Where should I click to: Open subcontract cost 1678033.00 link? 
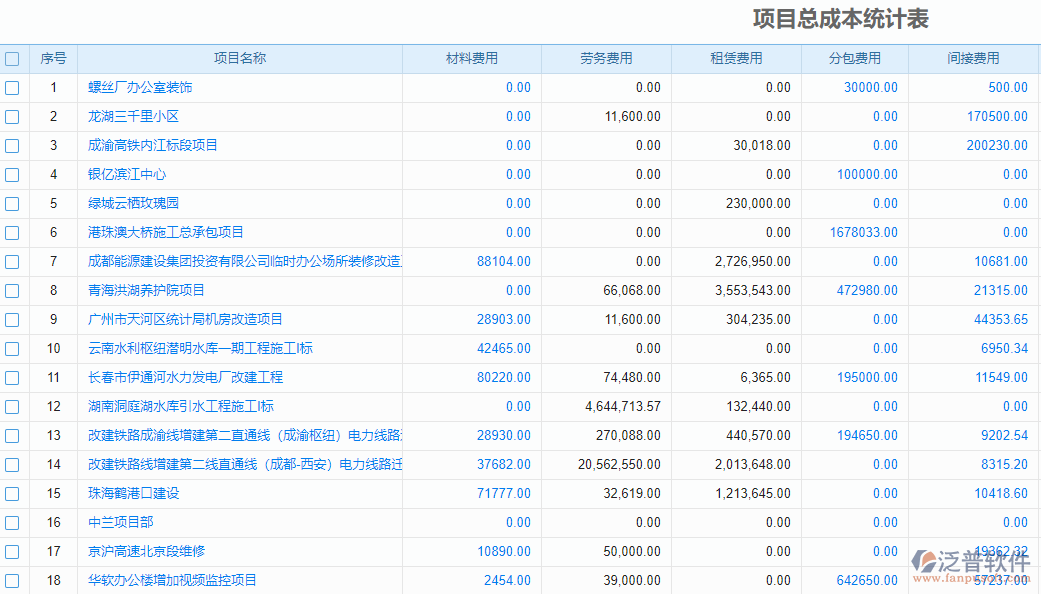863,233
